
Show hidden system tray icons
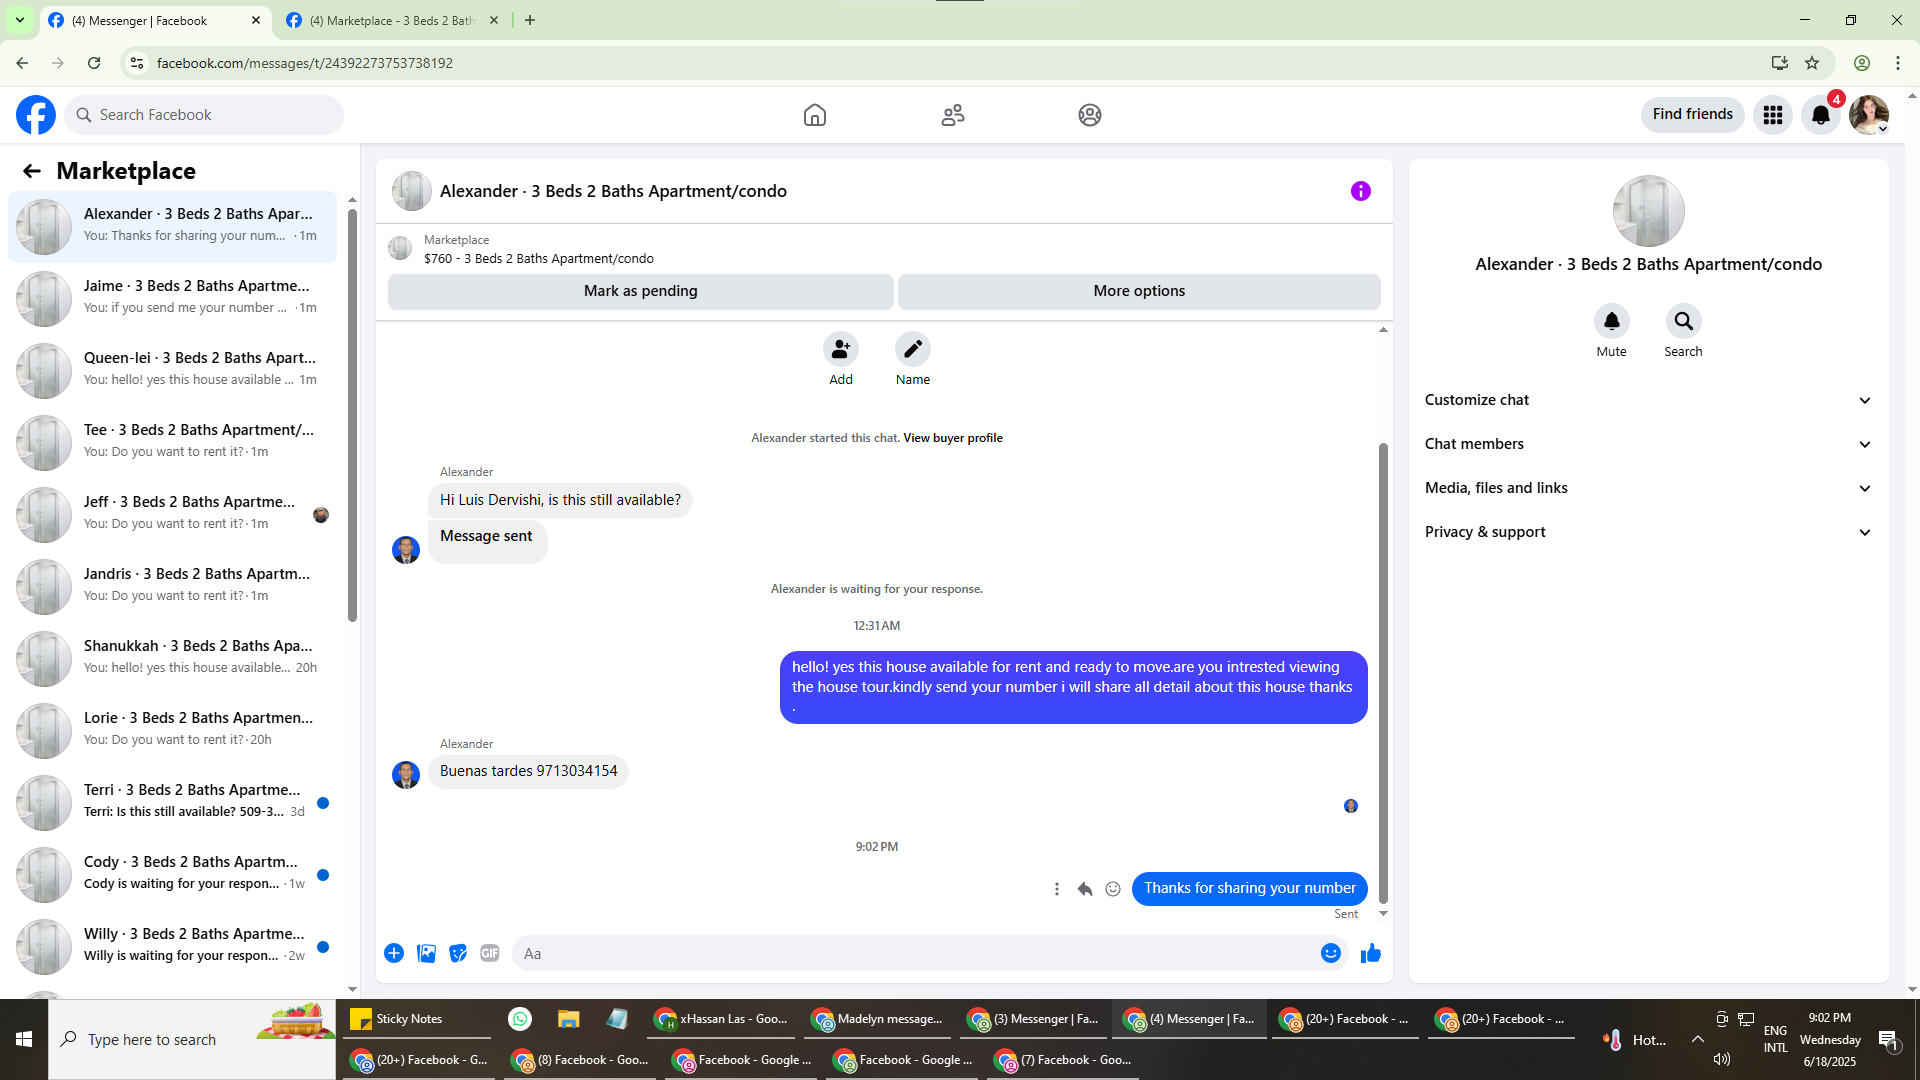point(1698,1040)
